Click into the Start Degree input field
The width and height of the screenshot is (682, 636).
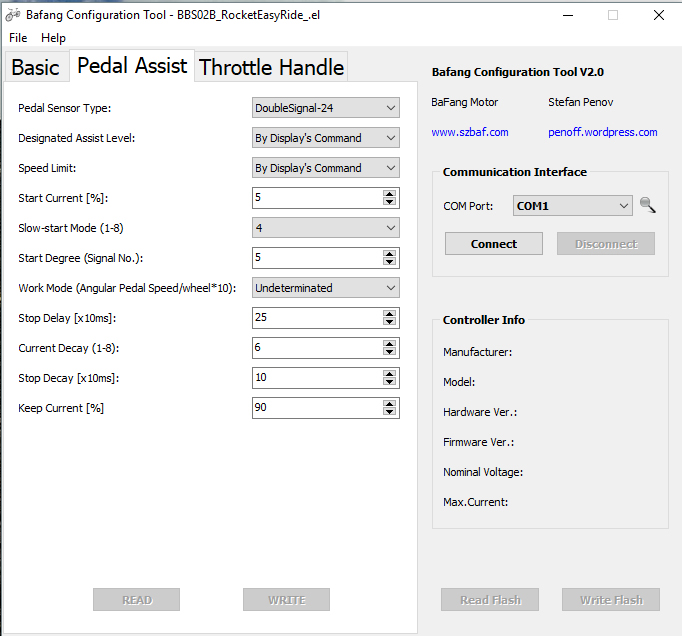tap(316, 258)
